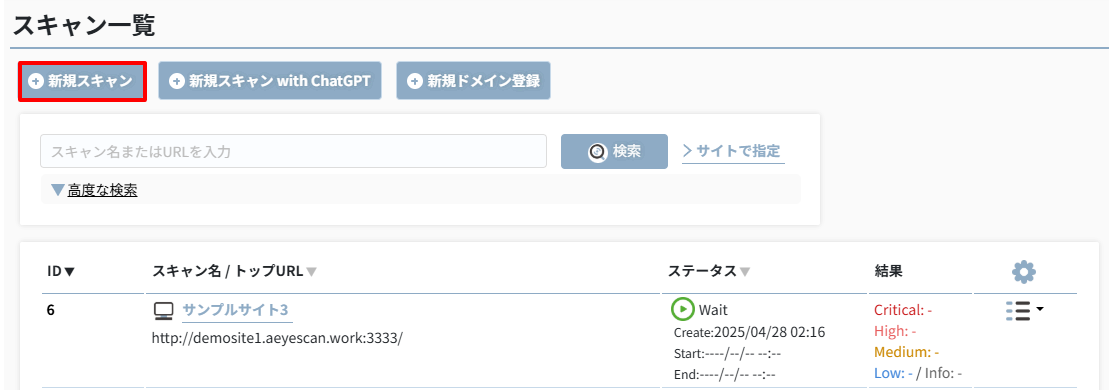Sort by スキャン名 / トップURL column arrow
Image resolution: width=1109 pixels, height=390 pixels.
tap(311, 271)
